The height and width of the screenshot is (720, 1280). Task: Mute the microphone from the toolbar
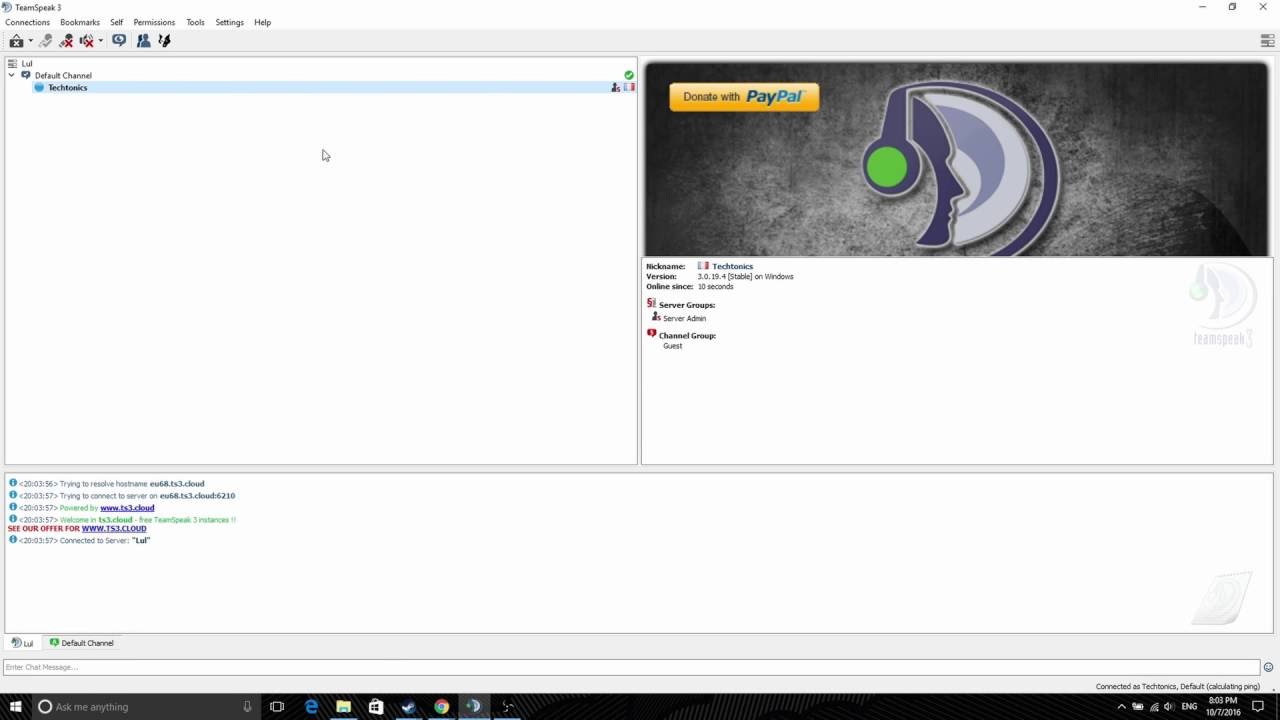click(66, 41)
